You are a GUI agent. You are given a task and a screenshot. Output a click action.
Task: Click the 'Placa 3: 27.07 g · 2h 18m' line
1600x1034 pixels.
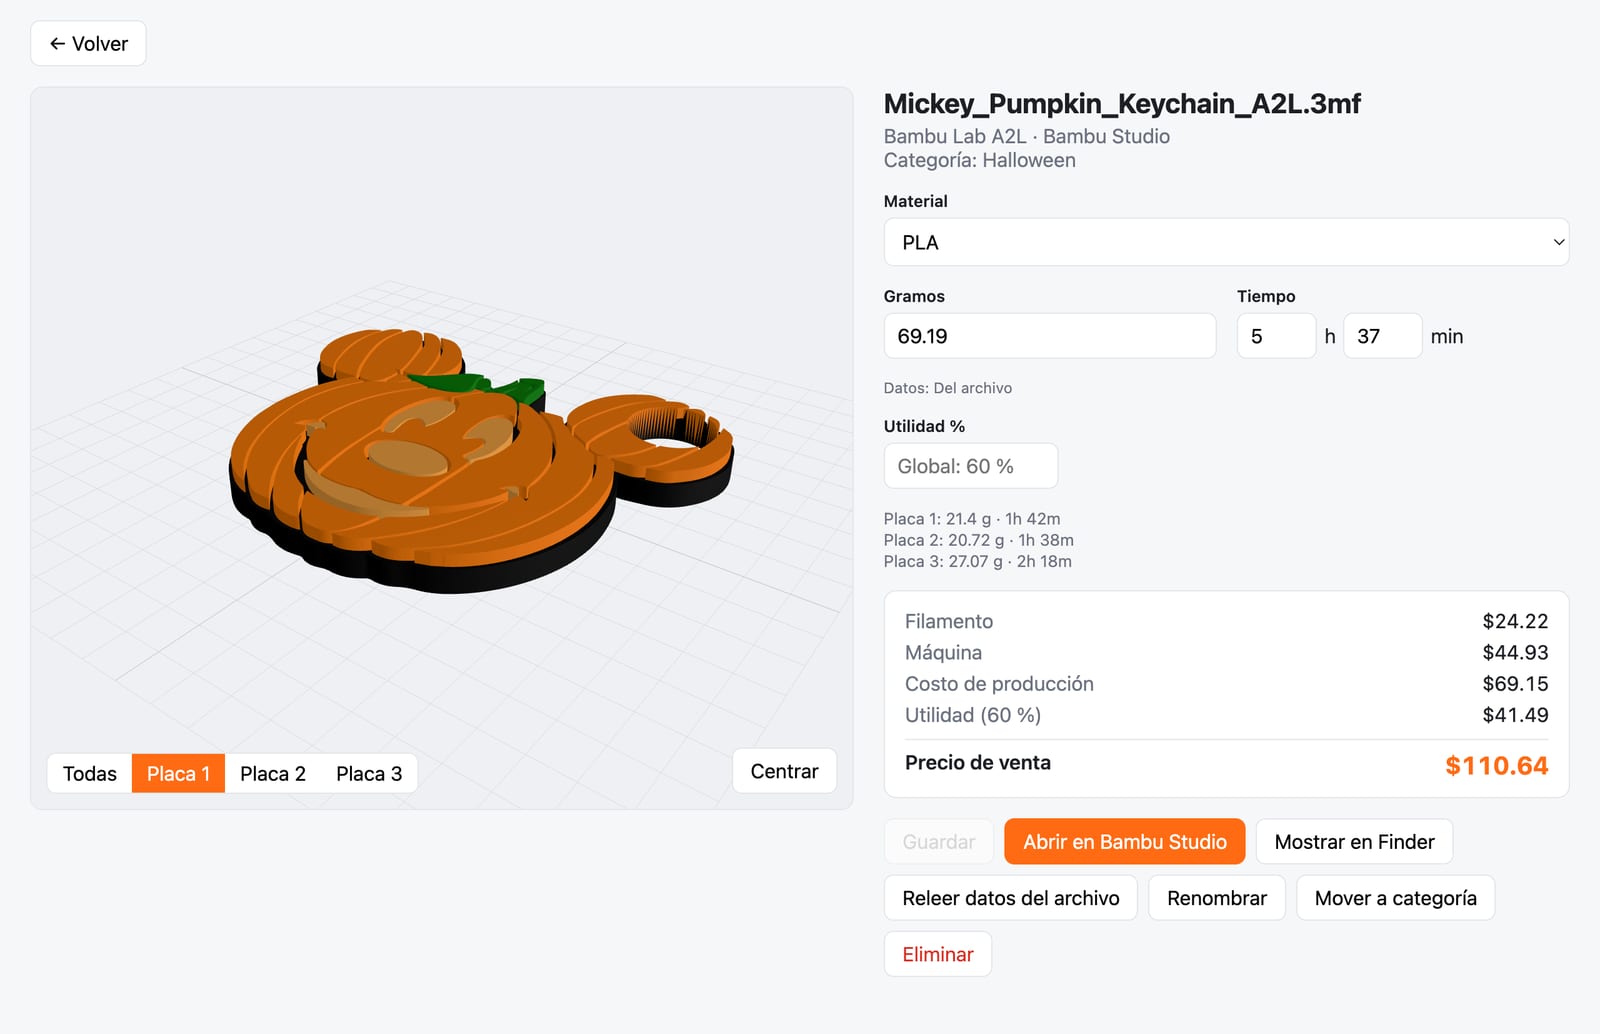(977, 561)
